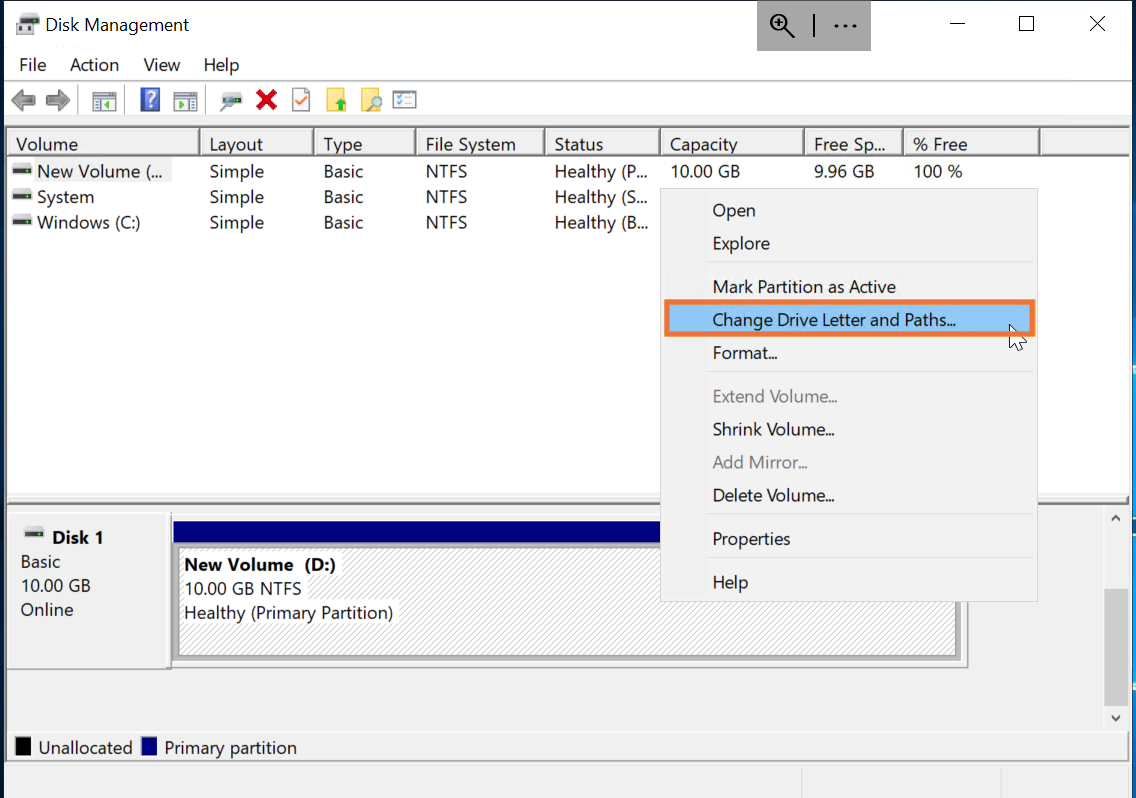Open Properties from the context menu
The width and height of the screenshot is (1136, 798).
849,539
